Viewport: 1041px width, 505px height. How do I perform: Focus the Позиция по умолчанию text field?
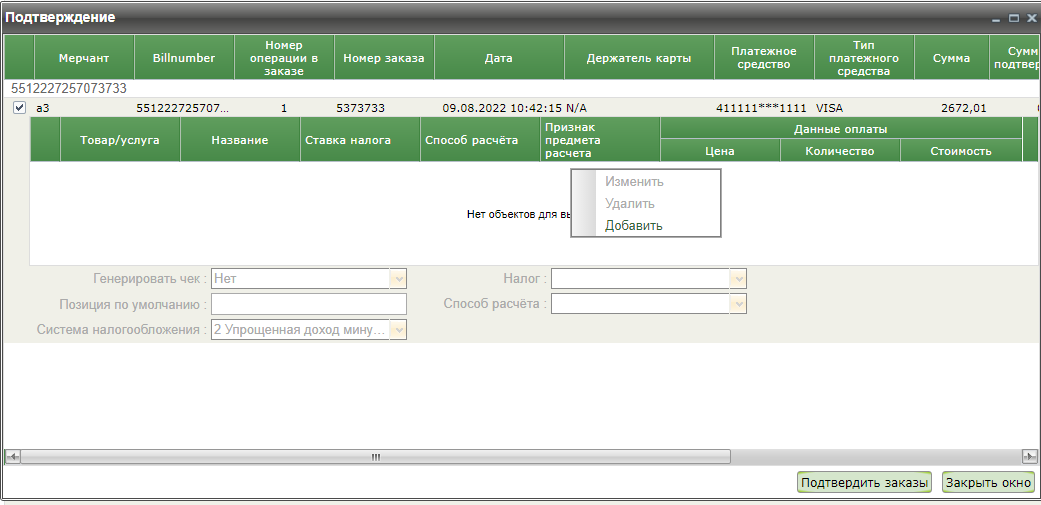[x=309, y=304]
